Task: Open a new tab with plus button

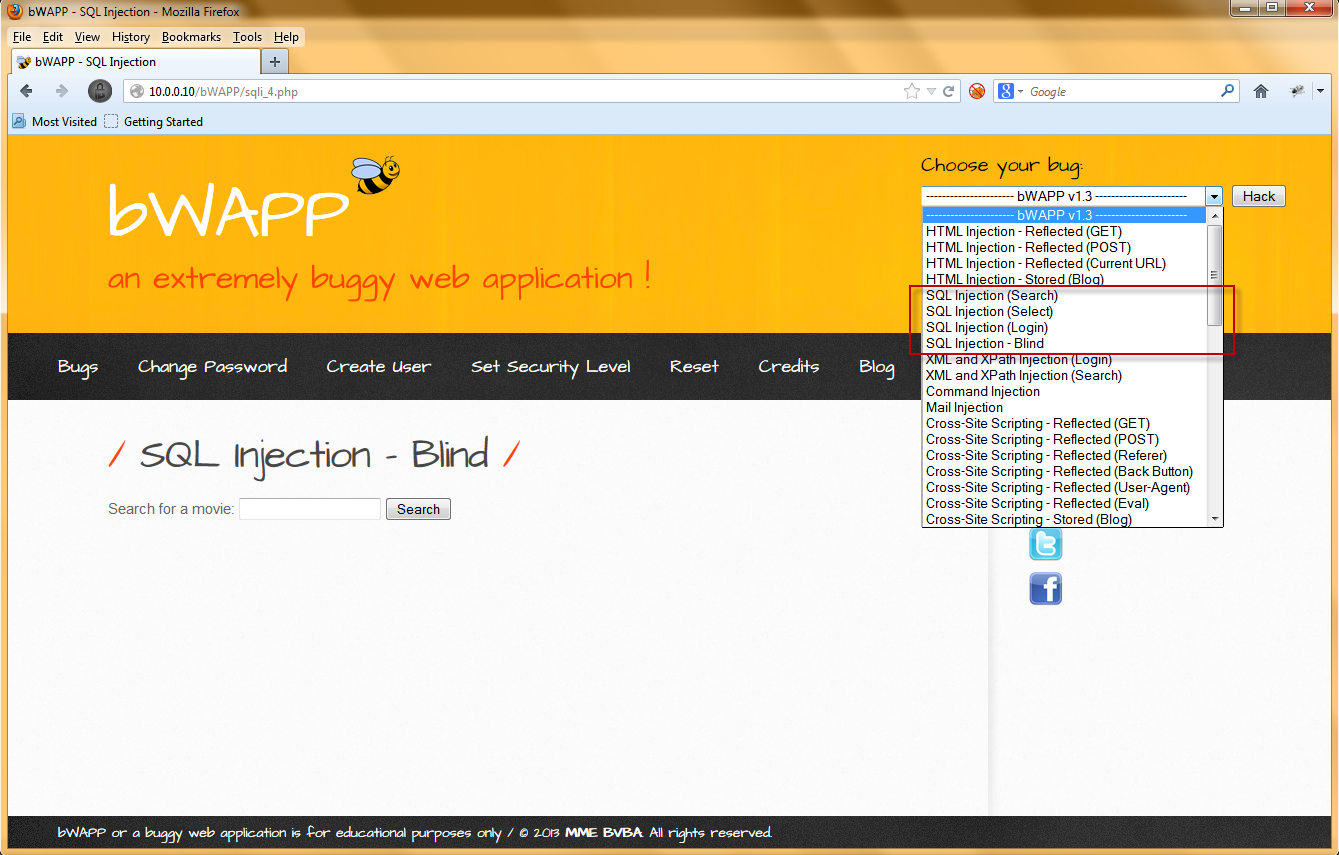Action: (274, 62)
